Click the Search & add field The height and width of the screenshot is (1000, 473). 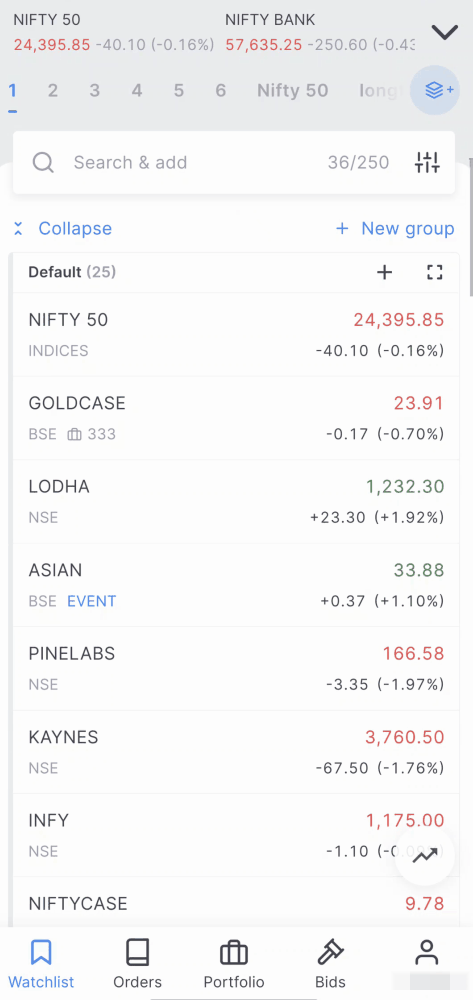234,163
